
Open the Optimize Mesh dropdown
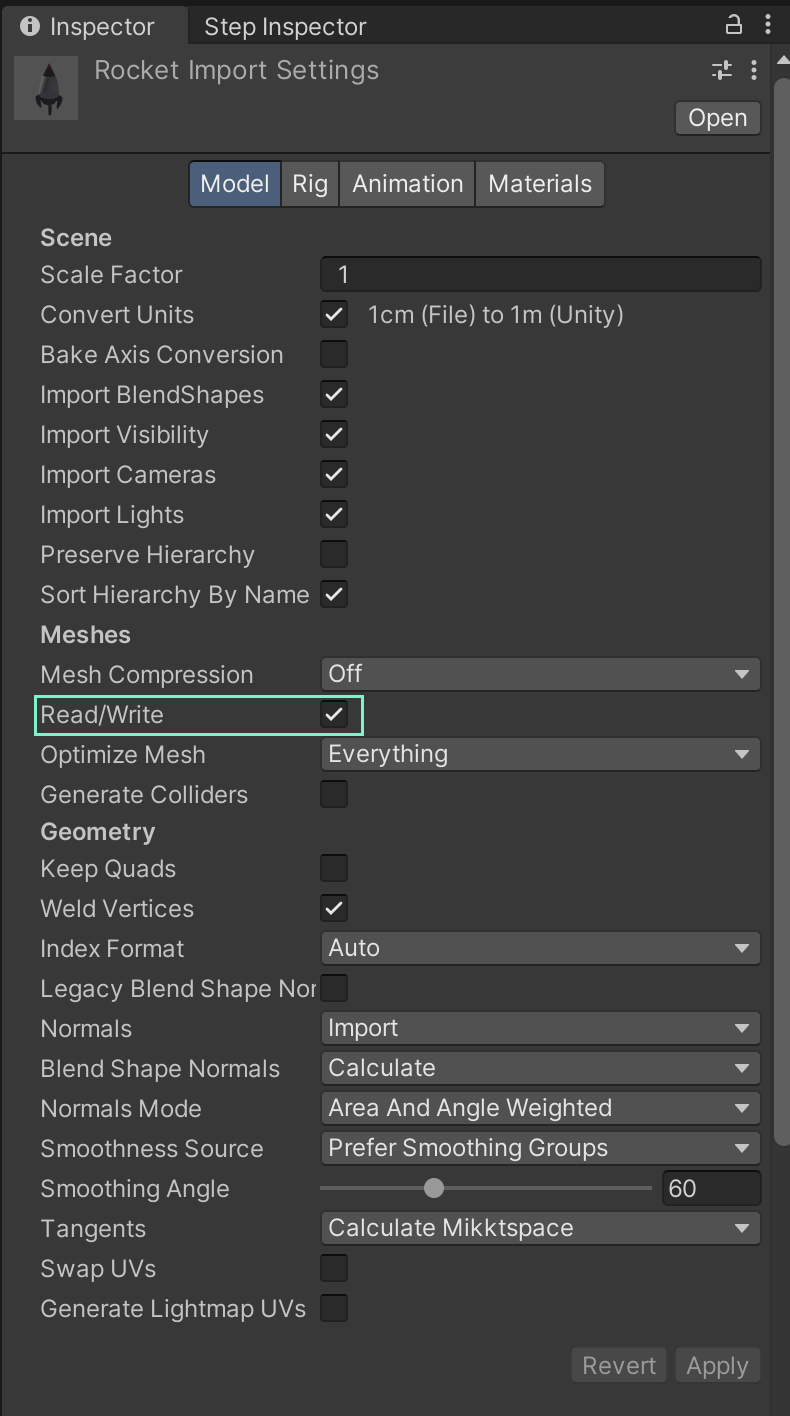(x=540, y=754)
